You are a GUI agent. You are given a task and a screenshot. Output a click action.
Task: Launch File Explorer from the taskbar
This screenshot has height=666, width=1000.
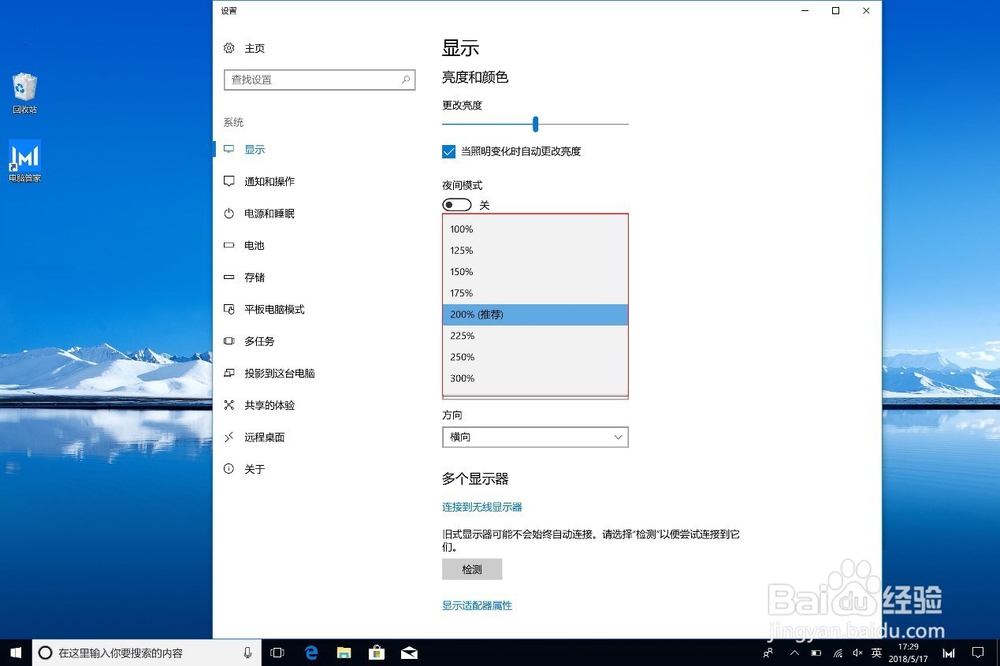tap(343, 652)
